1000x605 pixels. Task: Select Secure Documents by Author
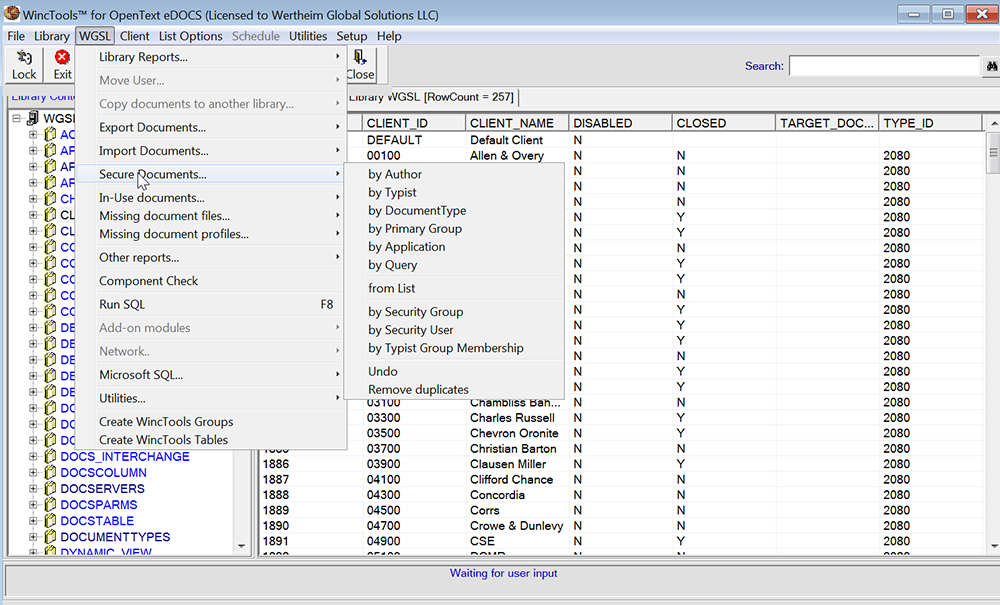(453, 174)
